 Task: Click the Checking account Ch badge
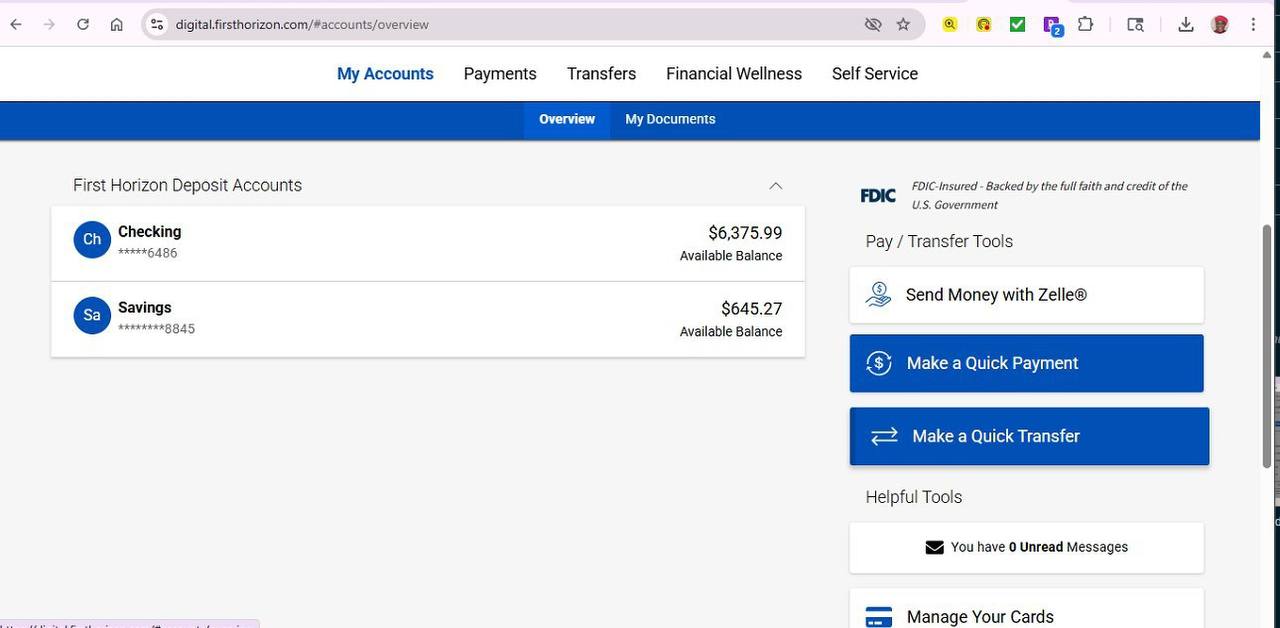click(92, 240)
